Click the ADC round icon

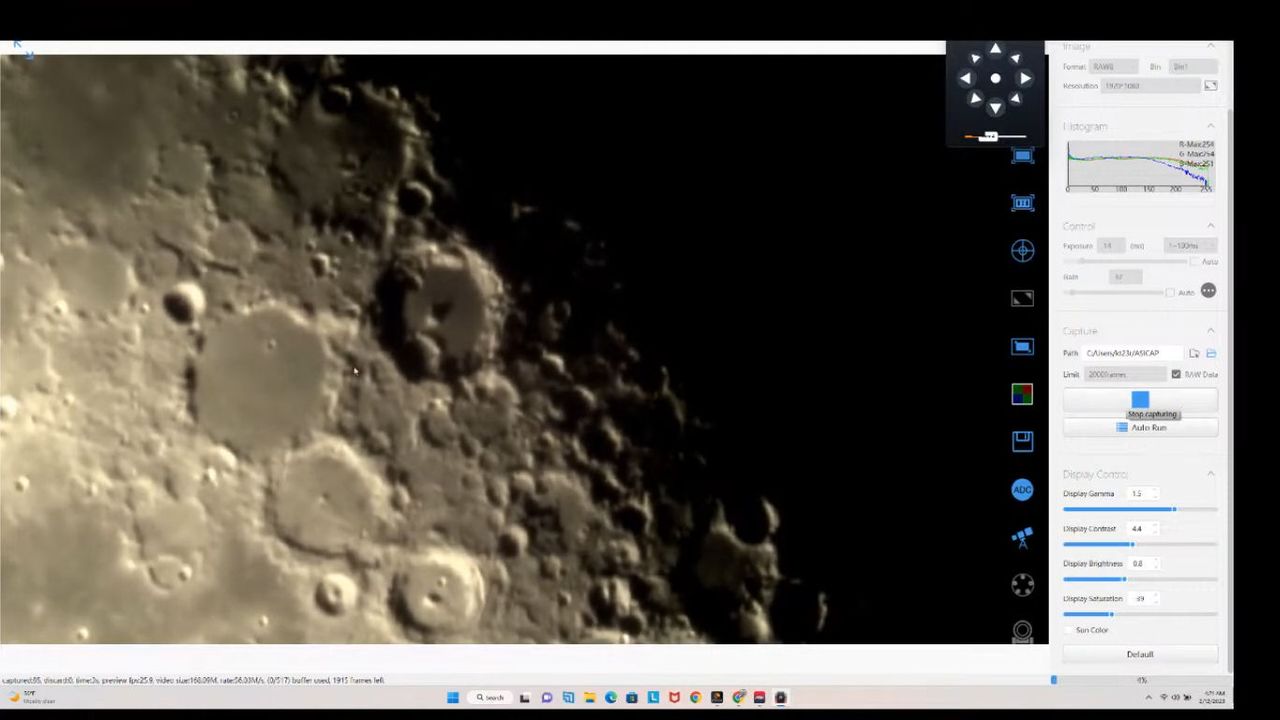click(x=1022, y=490)
